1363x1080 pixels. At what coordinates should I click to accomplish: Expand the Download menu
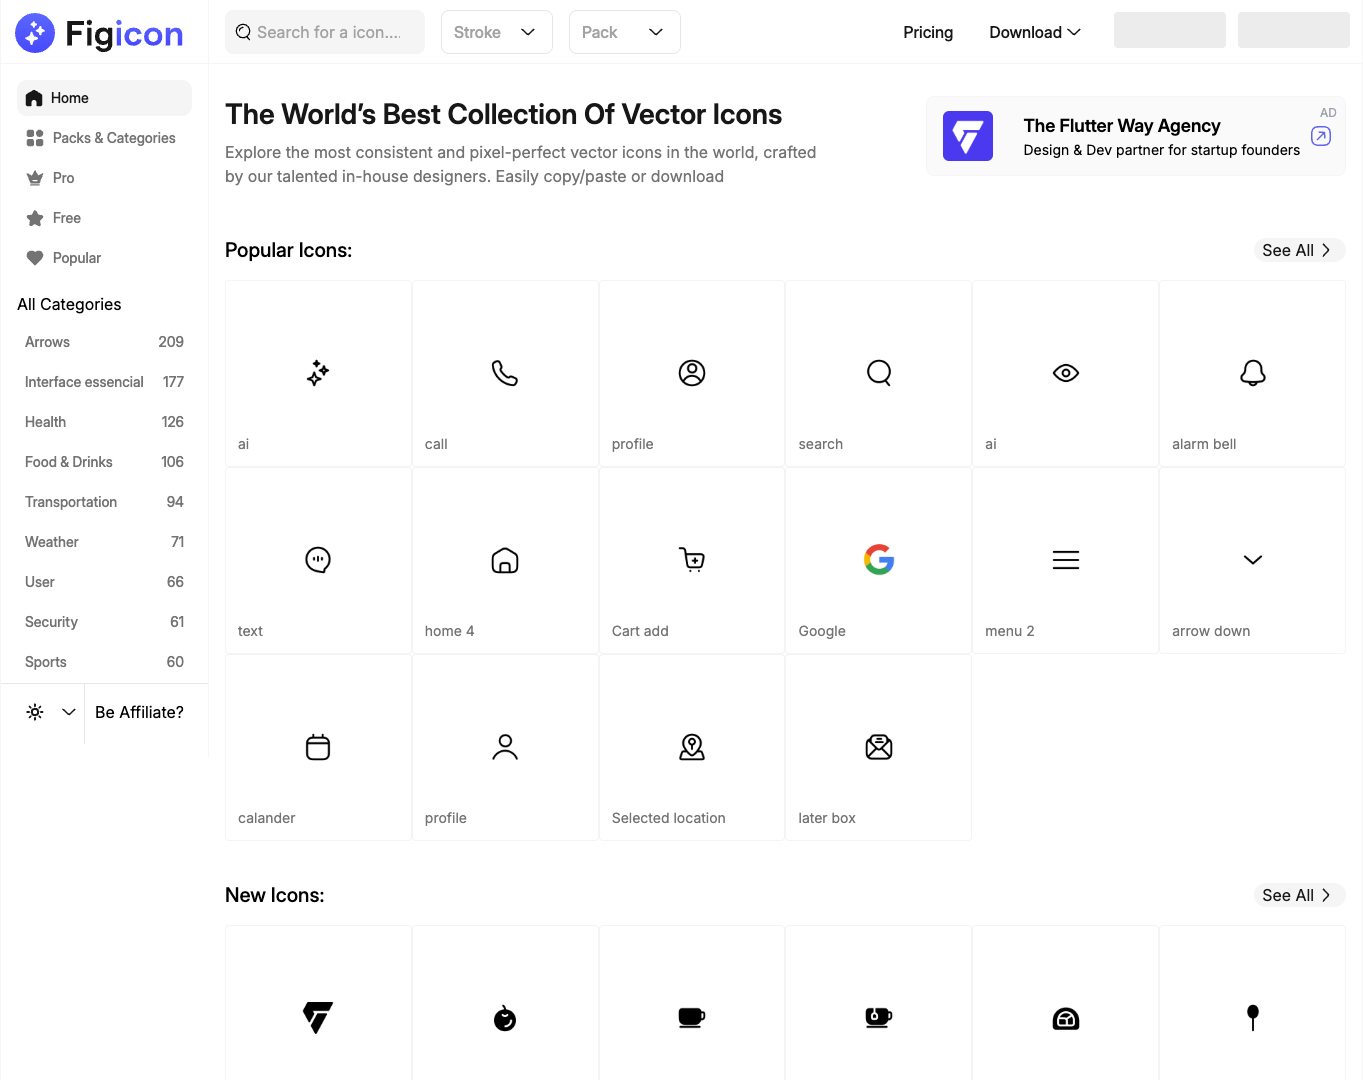1035,32
